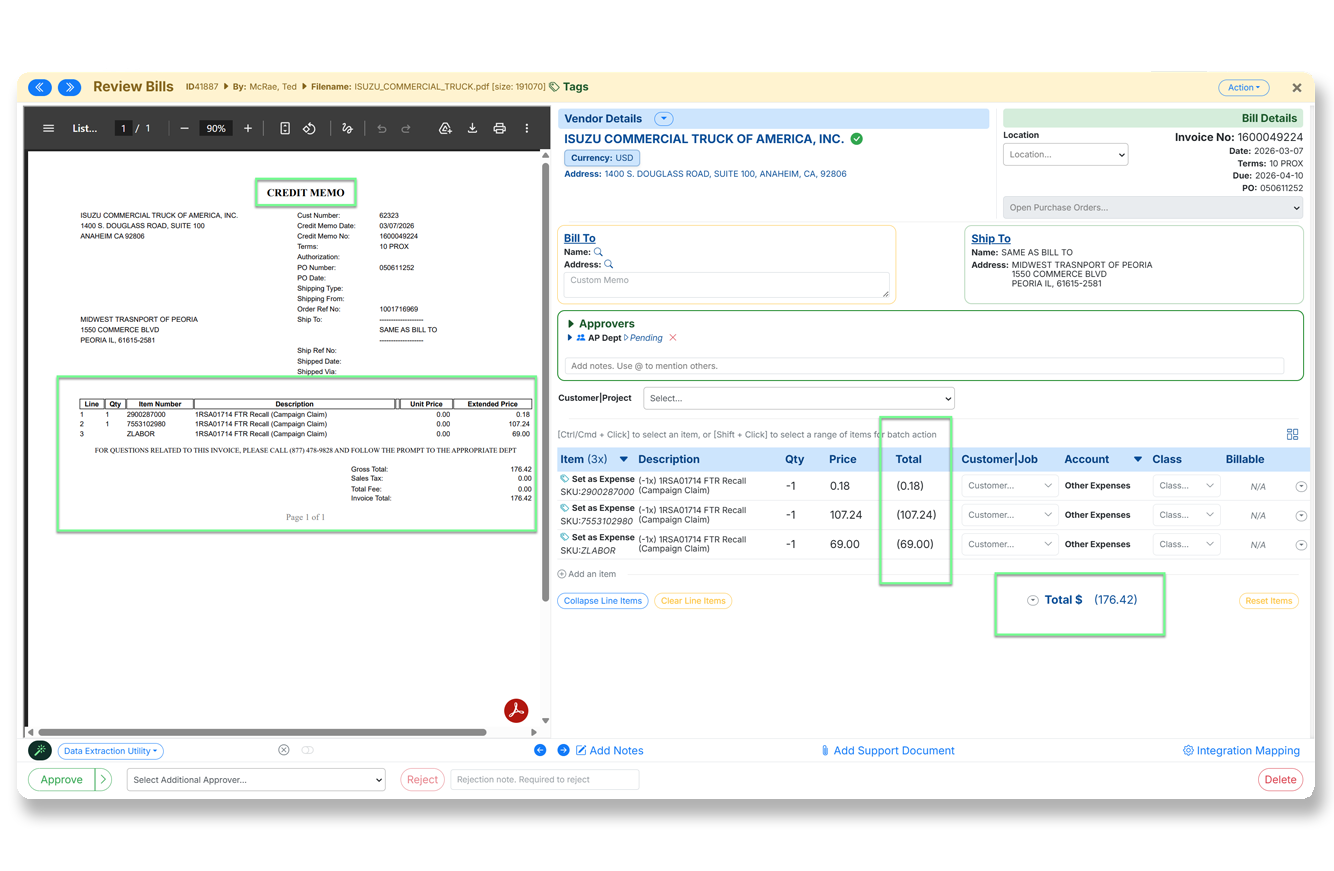Open Integration Mapping link
This screenshot has width=1334, height=871.
coord(1241,751)
